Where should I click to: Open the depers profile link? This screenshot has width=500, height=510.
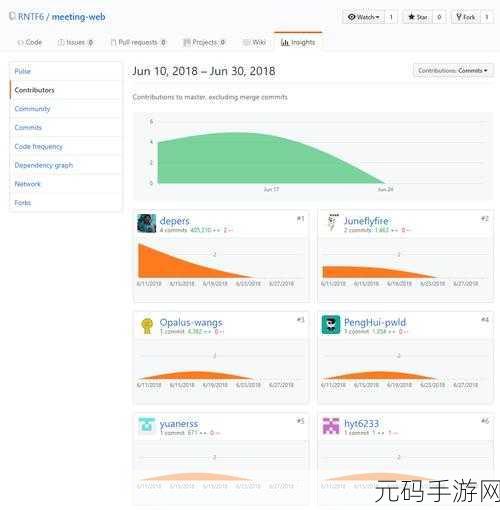tap(175, 220)
